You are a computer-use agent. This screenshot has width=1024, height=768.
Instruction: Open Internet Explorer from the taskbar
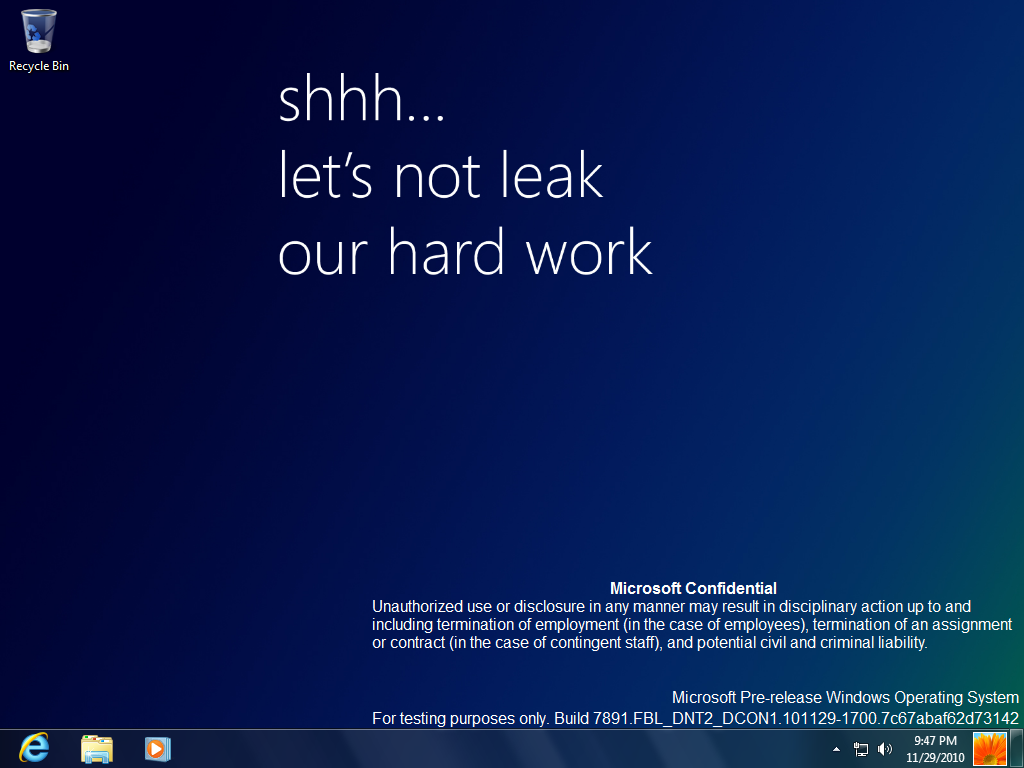pos(33,748)
